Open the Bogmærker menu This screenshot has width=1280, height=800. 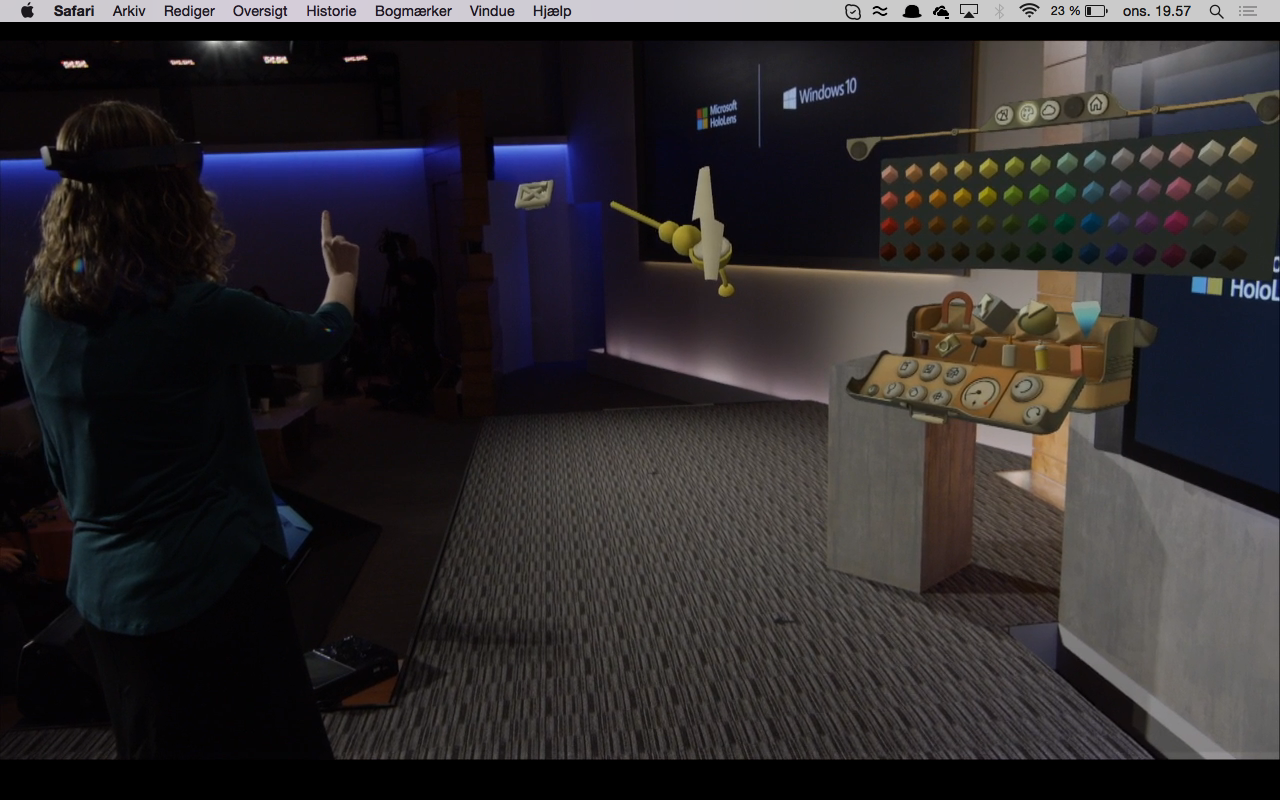click(413, 11)
